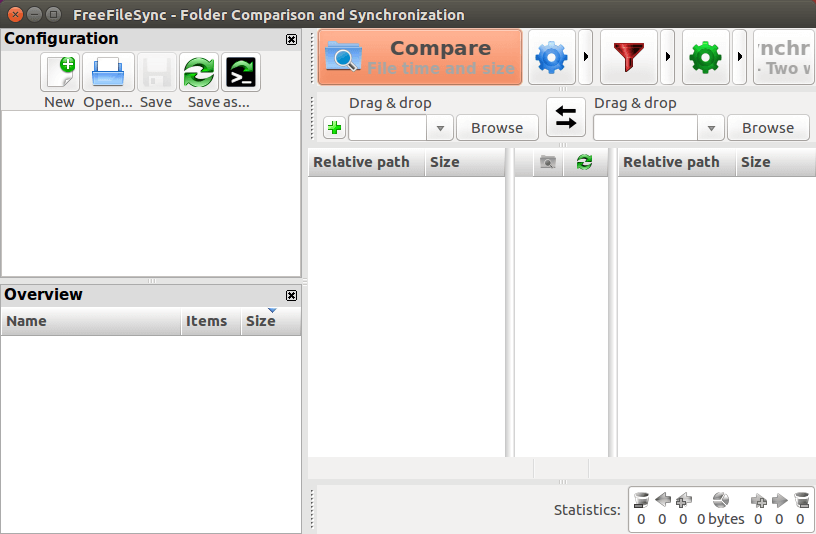Open the red funnel filter settings
The height and width of the screenshot is (534, 816).
coord(628,58)
